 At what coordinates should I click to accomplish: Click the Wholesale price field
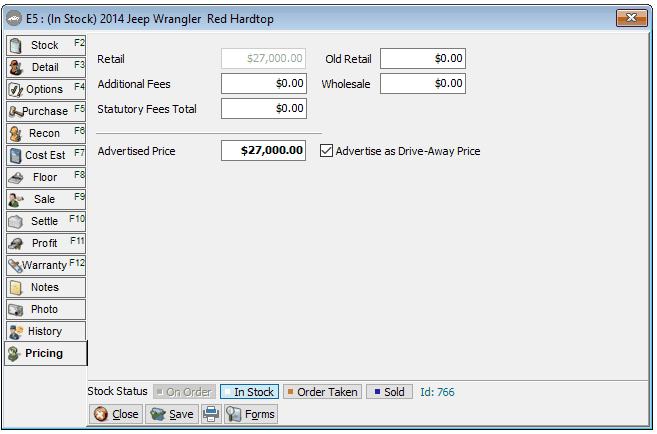(x=423, y=84)
